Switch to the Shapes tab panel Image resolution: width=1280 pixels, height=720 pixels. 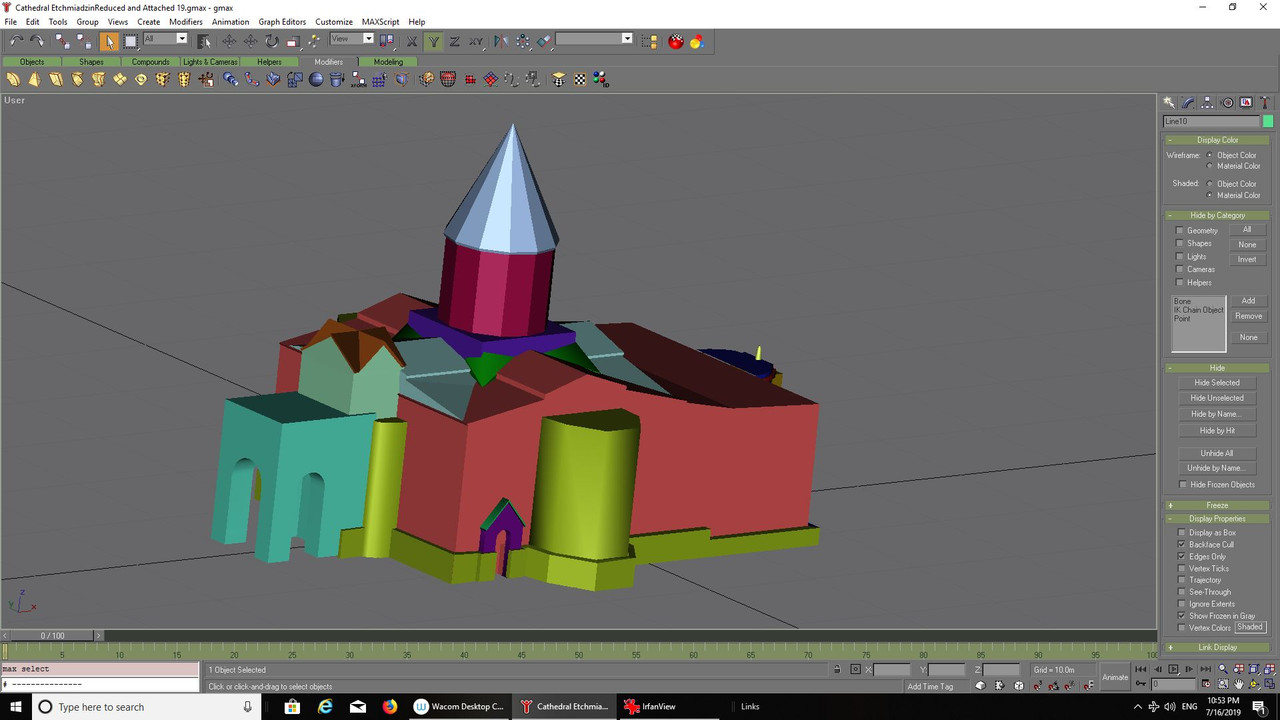coord(91,62)
